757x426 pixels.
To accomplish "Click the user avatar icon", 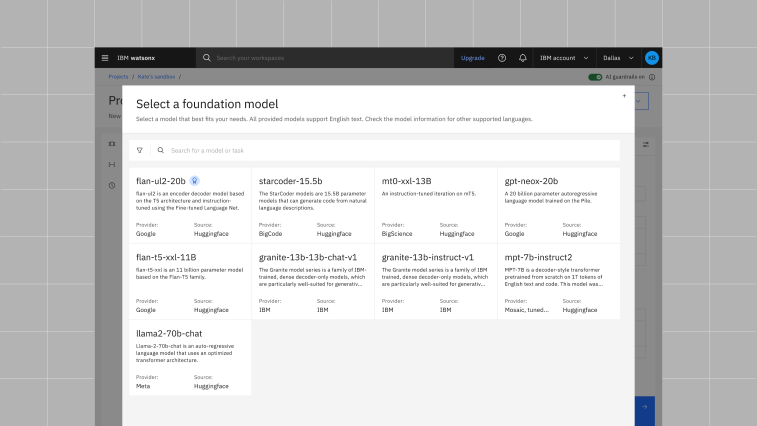I will (x=651, y=58).
